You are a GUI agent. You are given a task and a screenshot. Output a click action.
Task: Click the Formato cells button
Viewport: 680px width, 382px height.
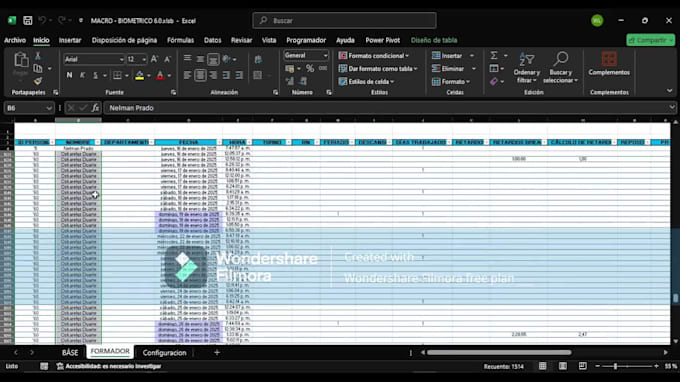tap(451, 82)
